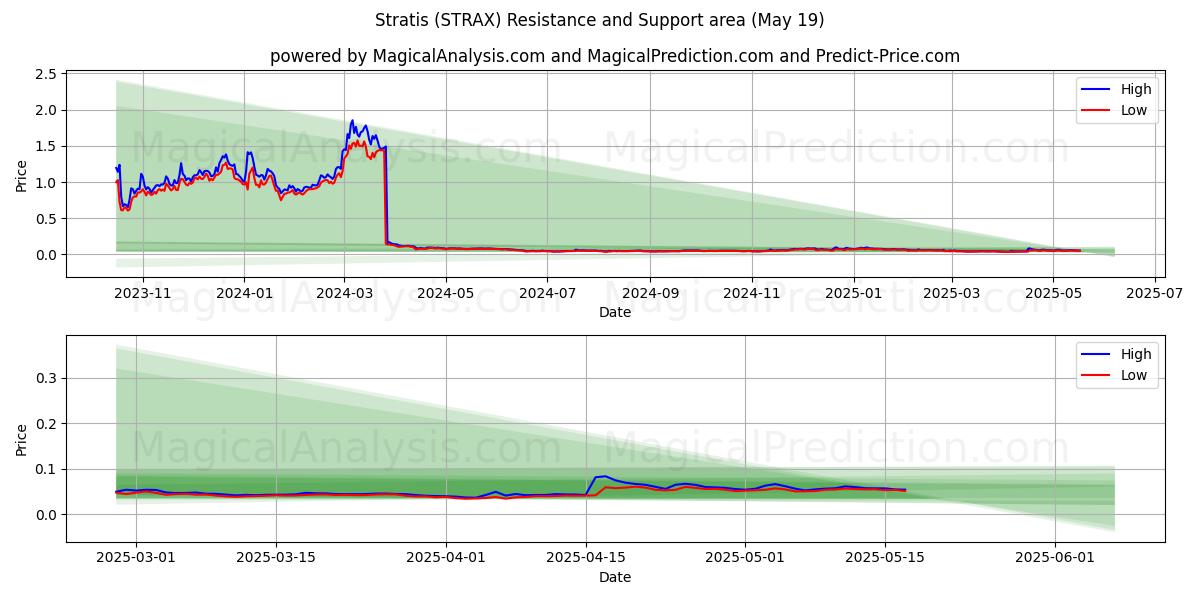Click the '0.1' y-axis label on the bottom chart
Screen dimensions: 1200x600
(x=44, y=470)
